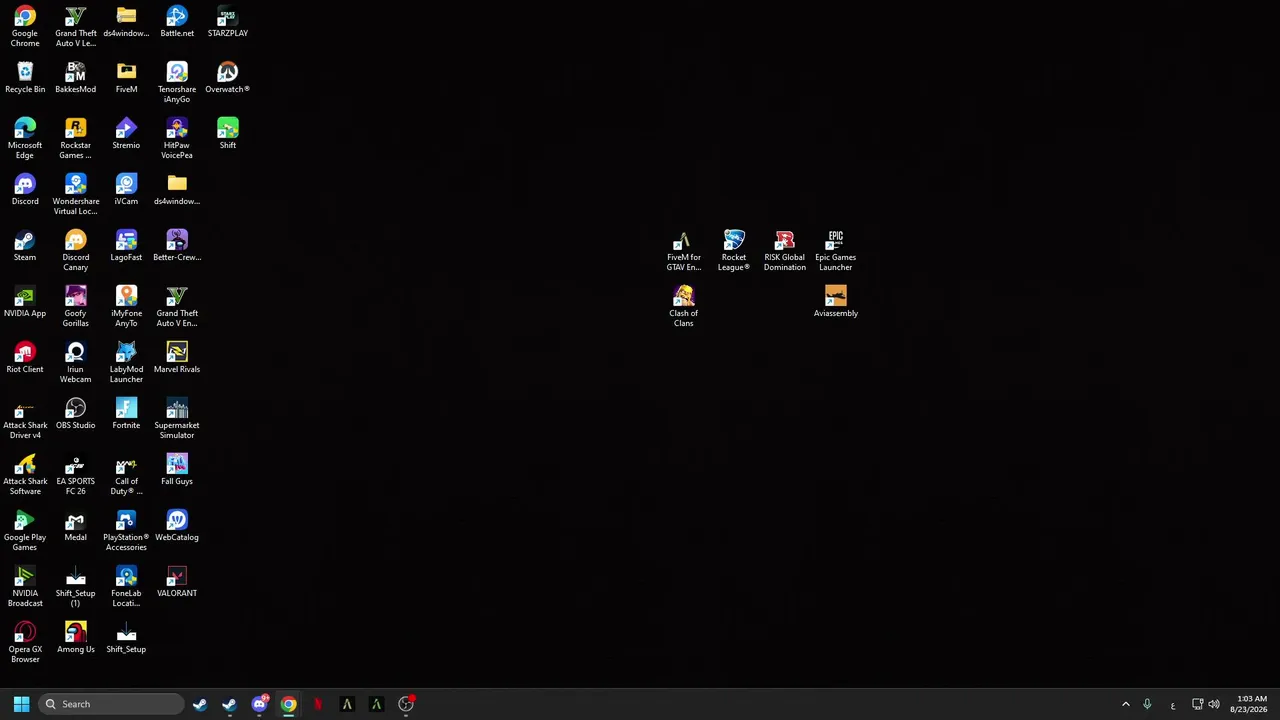The width and height of the screenshot is (1280, 720).
Task: Click the STARZPLAY desktop icon
Action: (228, 22)
